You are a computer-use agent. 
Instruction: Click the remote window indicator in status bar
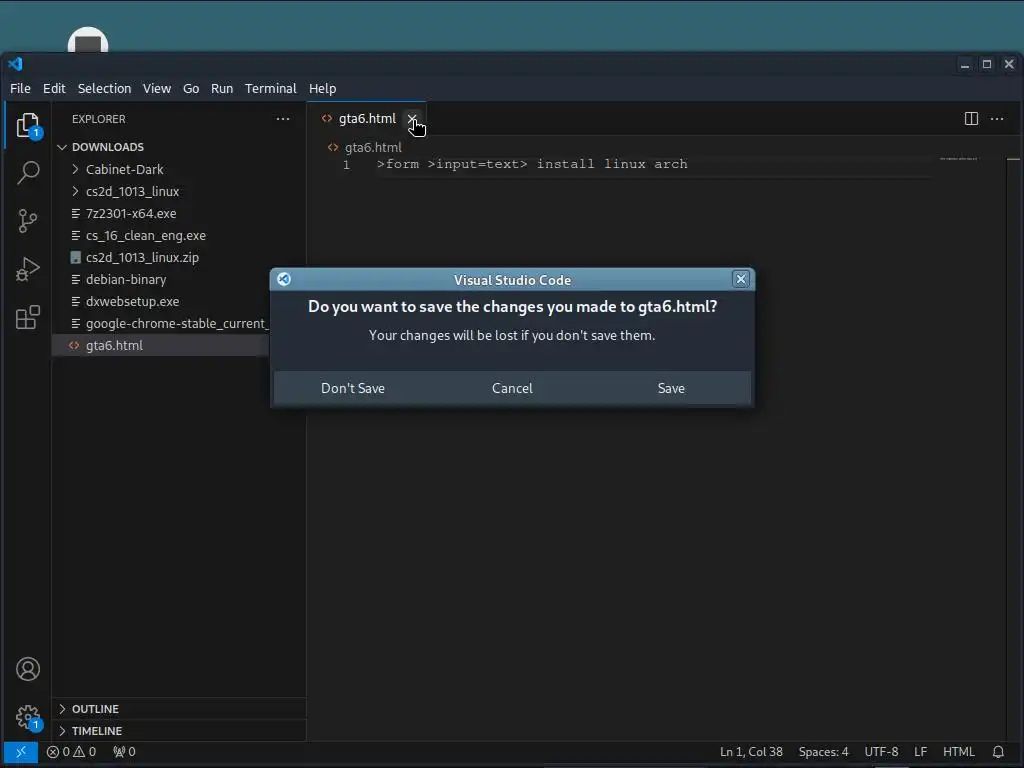(21, 752)
